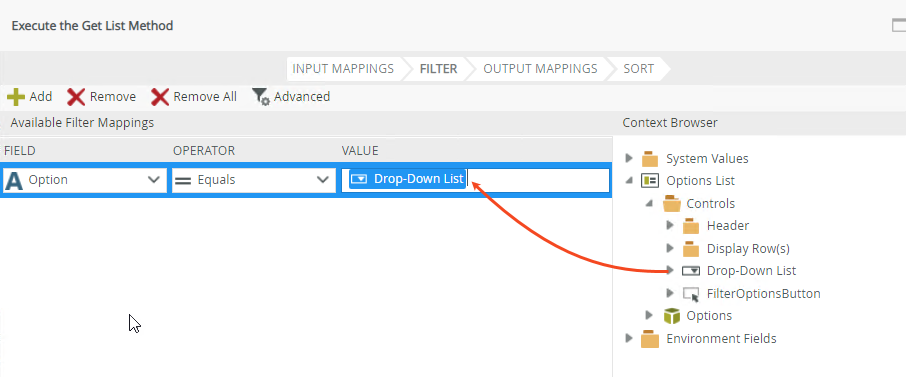This screenshot has width=906, height=377.
Task: Select System Values tree label
Action: (x=707, y=158)
